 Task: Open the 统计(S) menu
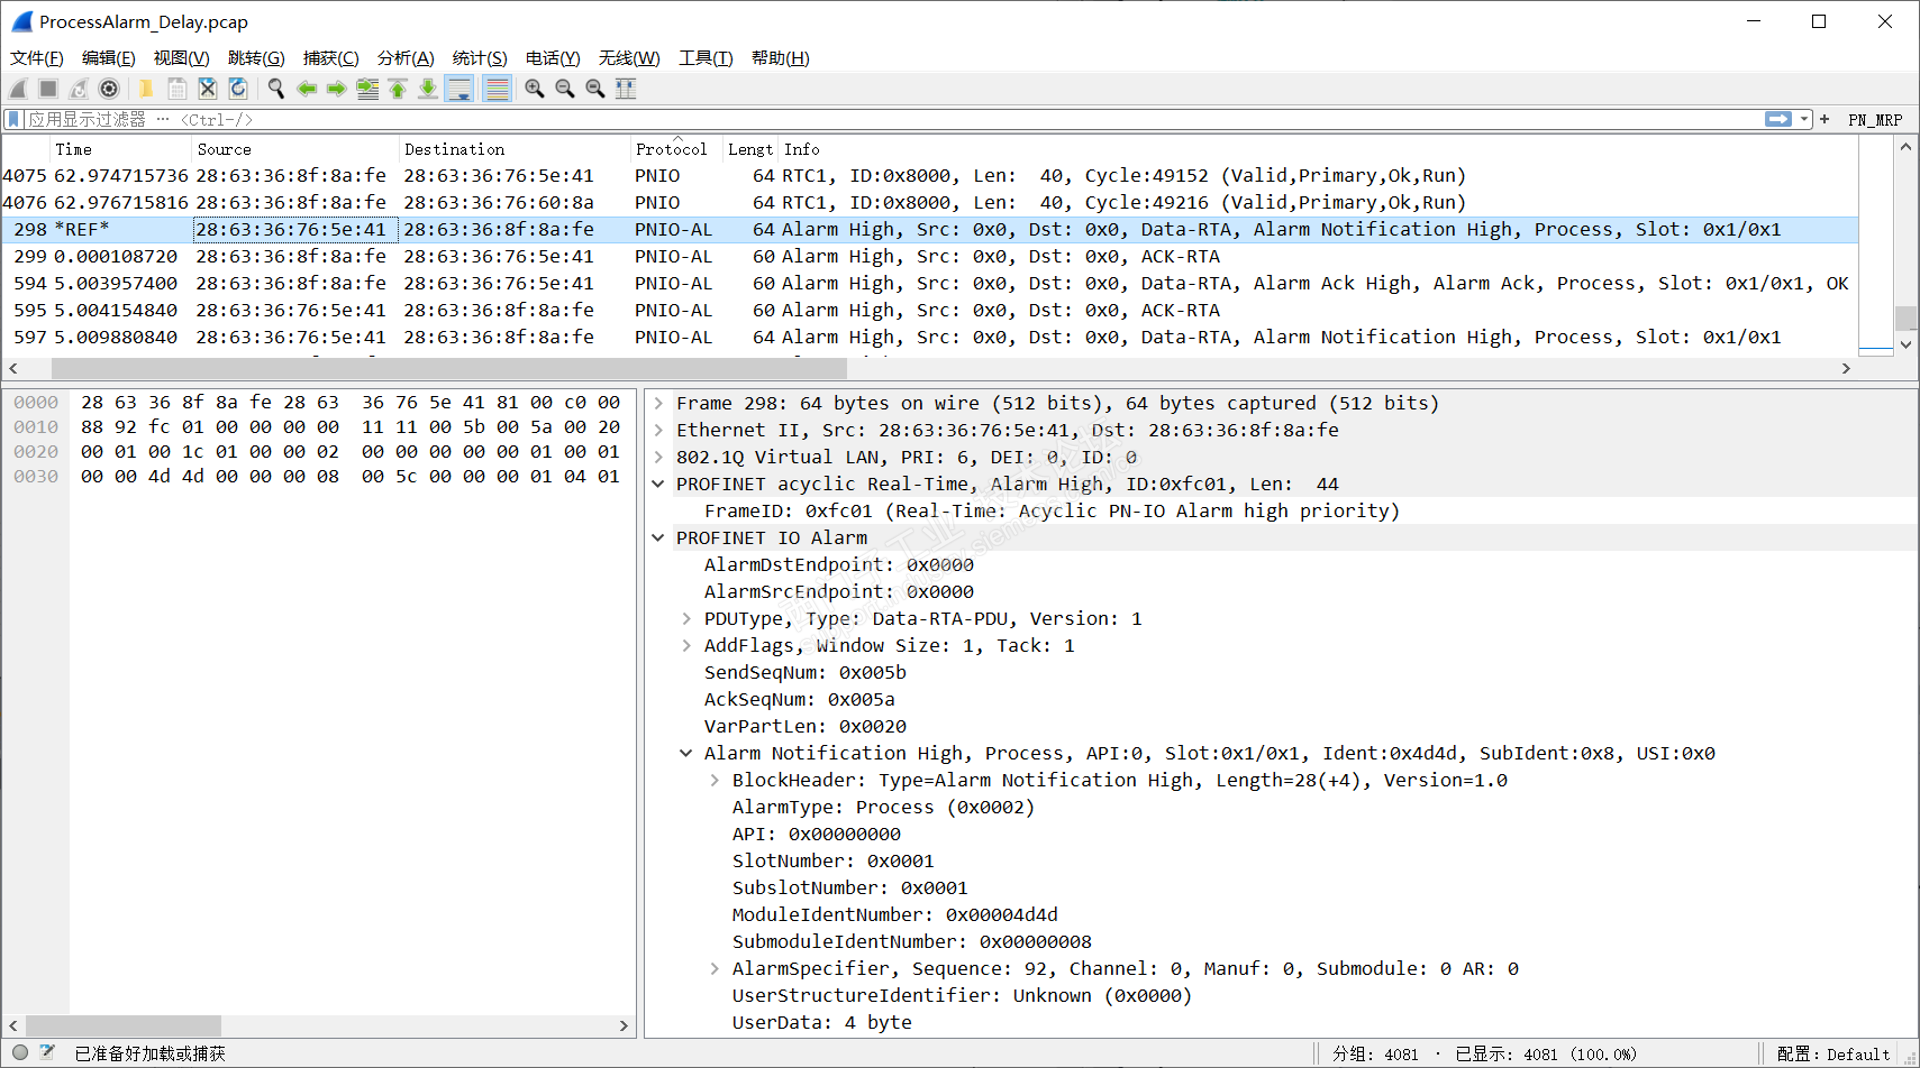point(479,58)
